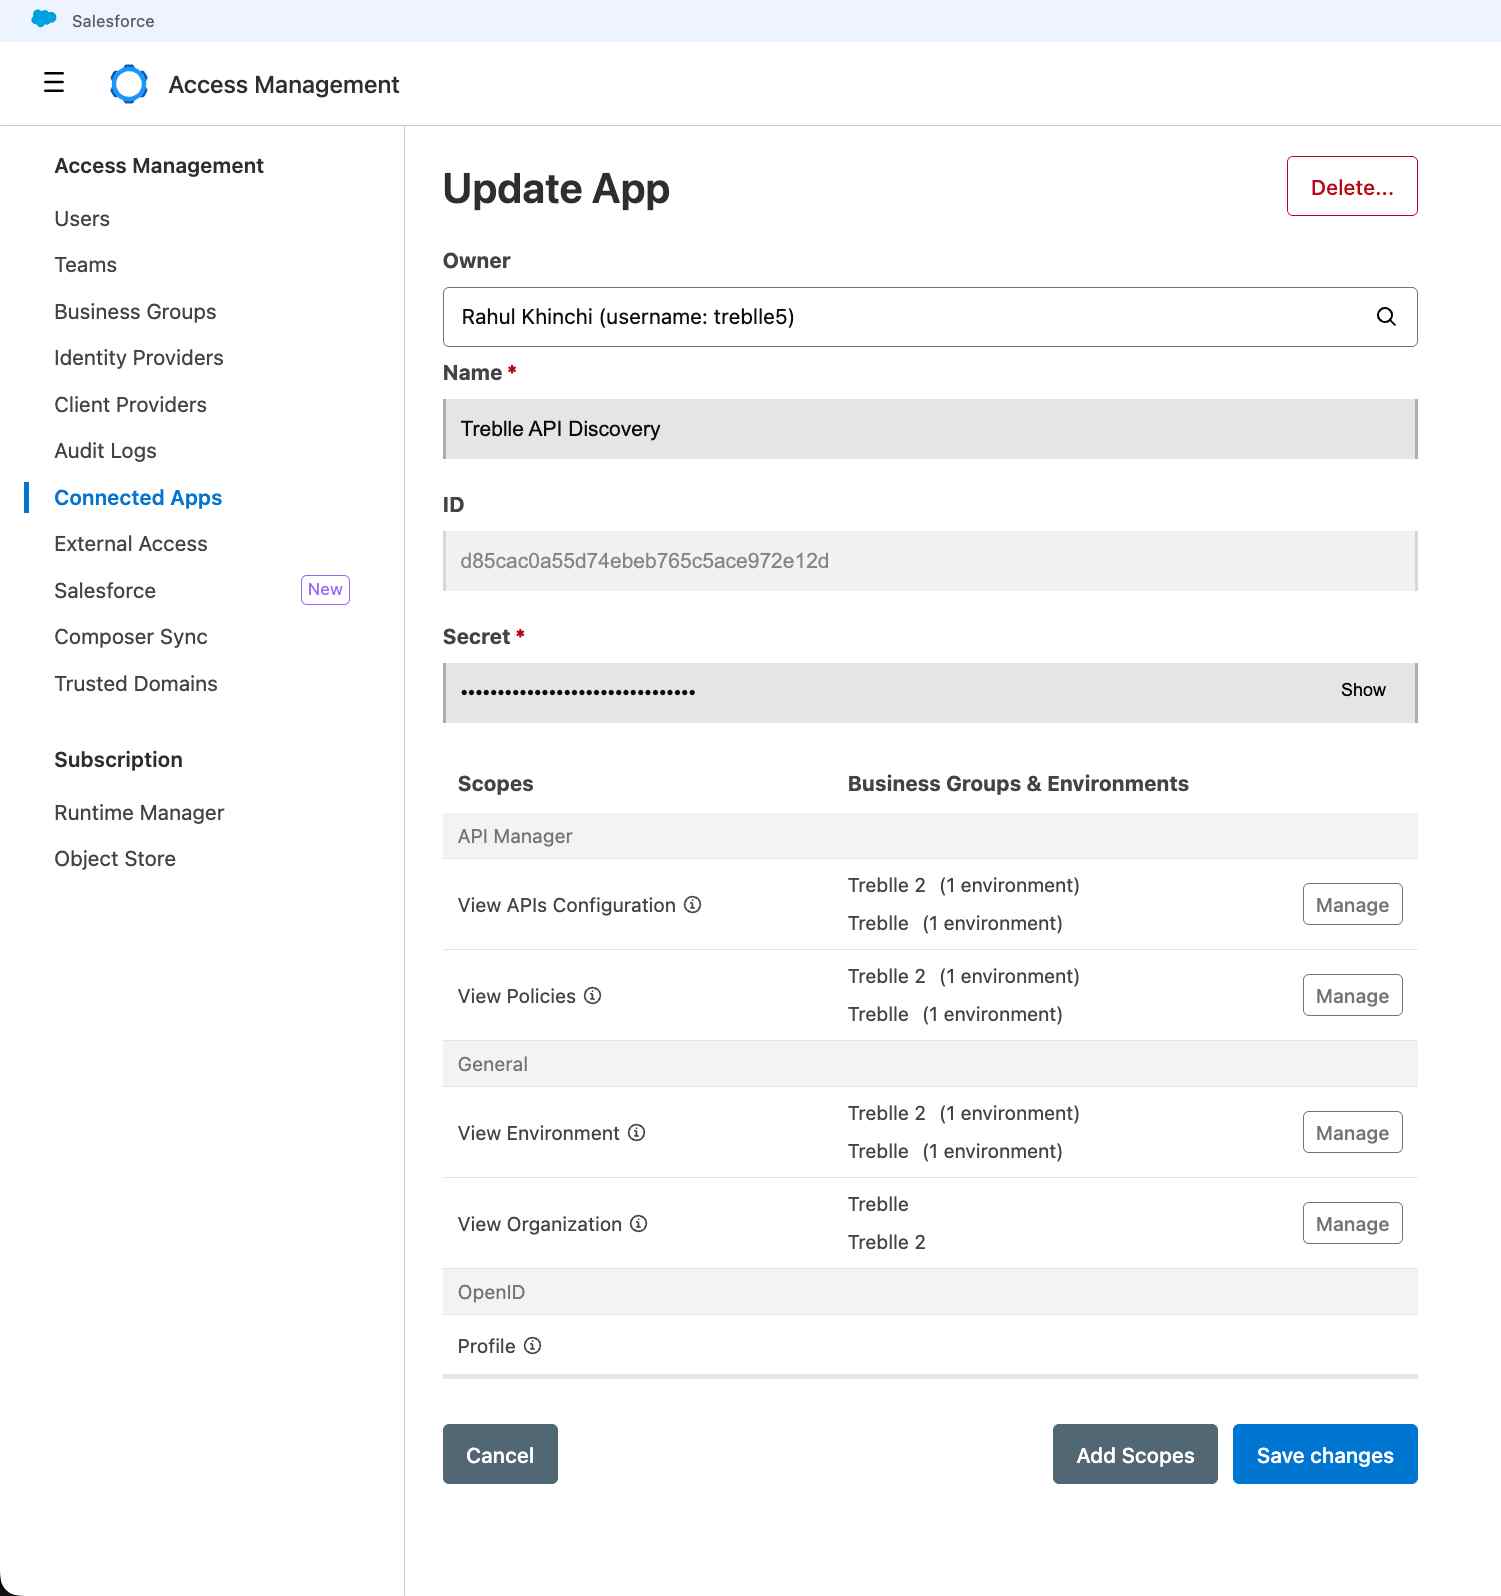
Task: Select Business Groups in sidebar
Action: (135, 312)
